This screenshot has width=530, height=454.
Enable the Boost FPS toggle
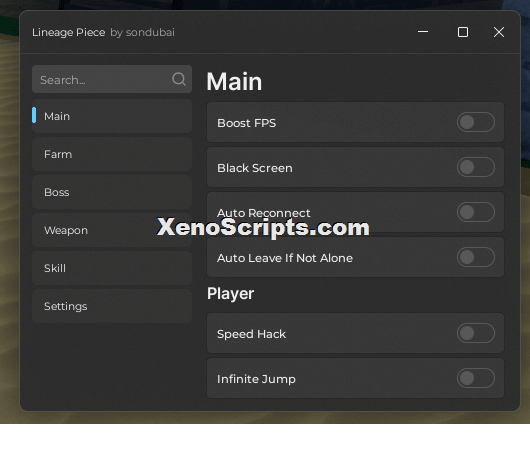[x=476, y=122]
